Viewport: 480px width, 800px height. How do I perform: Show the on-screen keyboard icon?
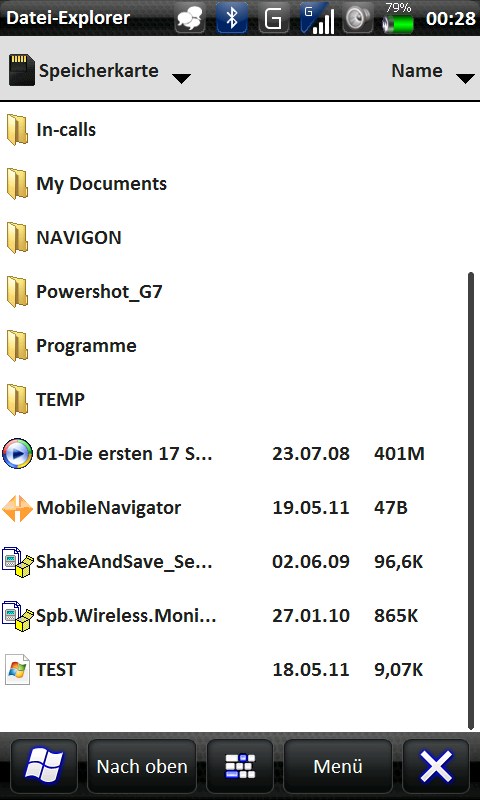[240, 766]
